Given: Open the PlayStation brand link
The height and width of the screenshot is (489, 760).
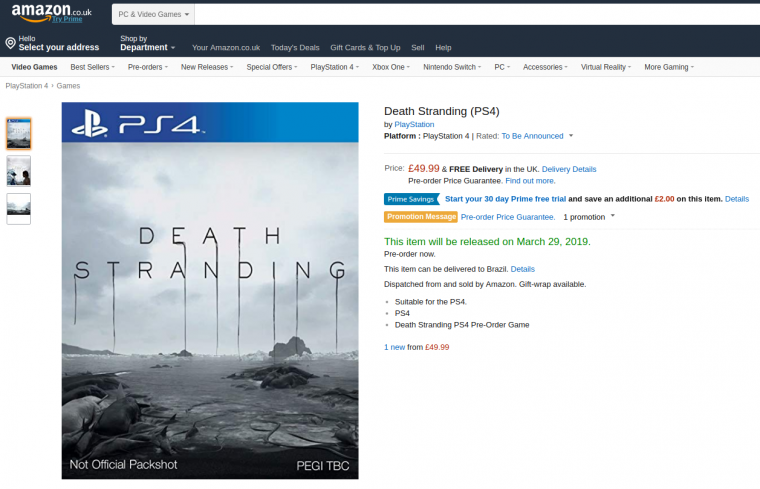Looking at the screenshot, I should (x=414, y=124).
